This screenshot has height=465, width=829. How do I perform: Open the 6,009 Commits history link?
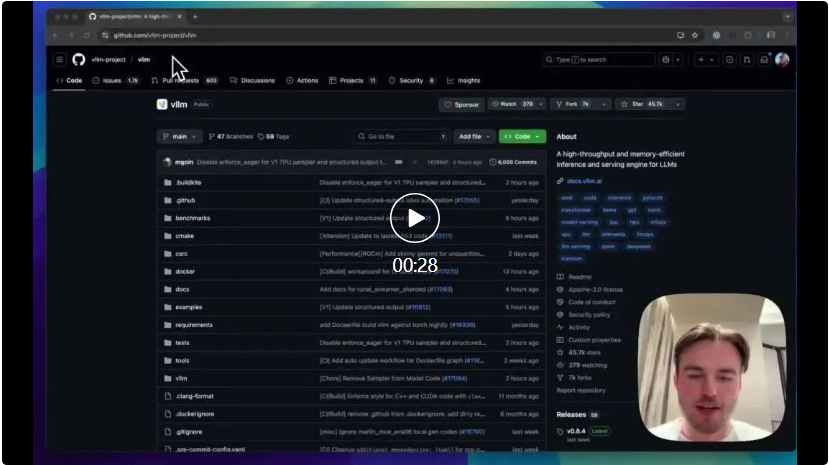click(513, 162)
